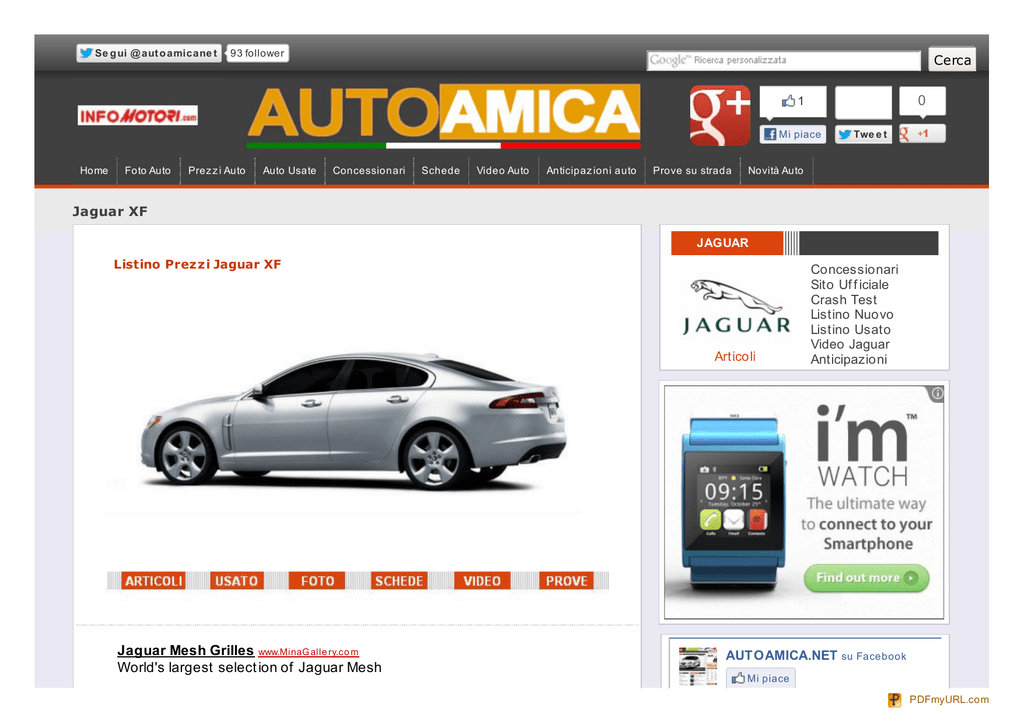Open the Concessionari menu item

coord(369,170)
